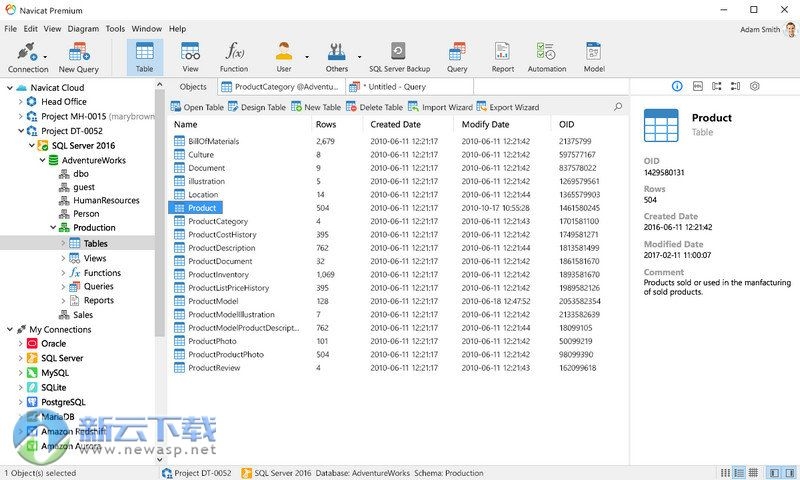The height and width of the screenshot is (480, 800).
Task: Click the Project DT-0052 status bar entry
Action: [197, 473]
